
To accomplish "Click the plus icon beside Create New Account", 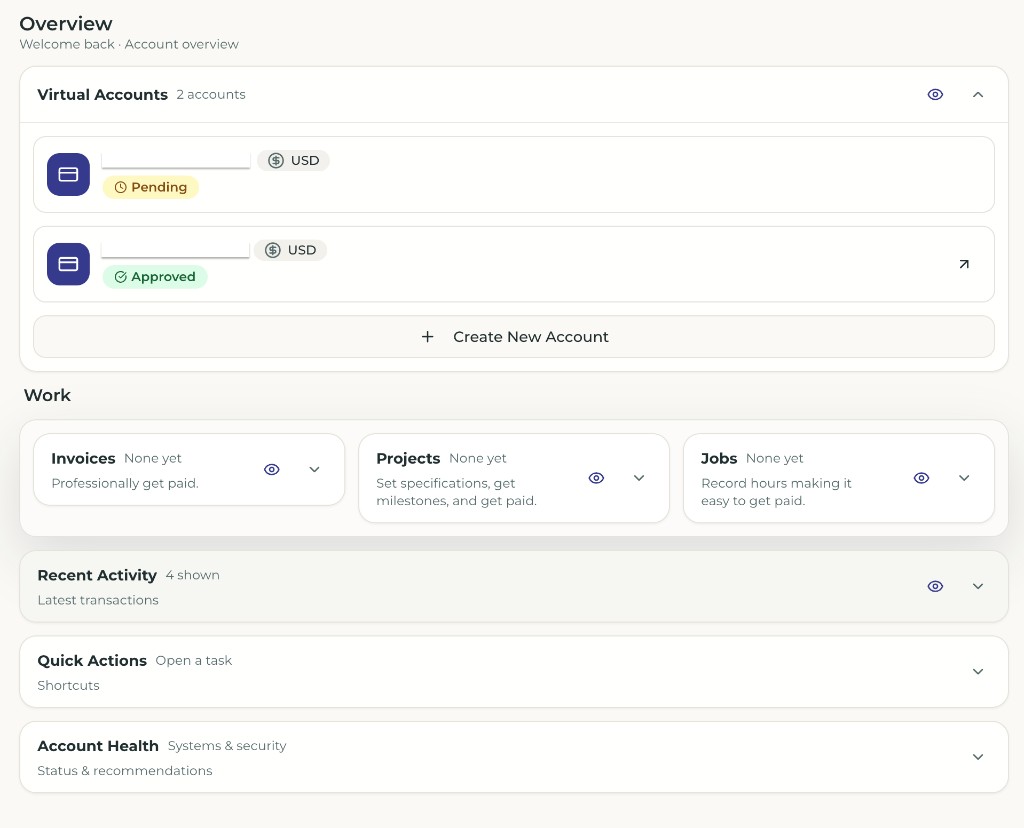I will click(427, 336).
